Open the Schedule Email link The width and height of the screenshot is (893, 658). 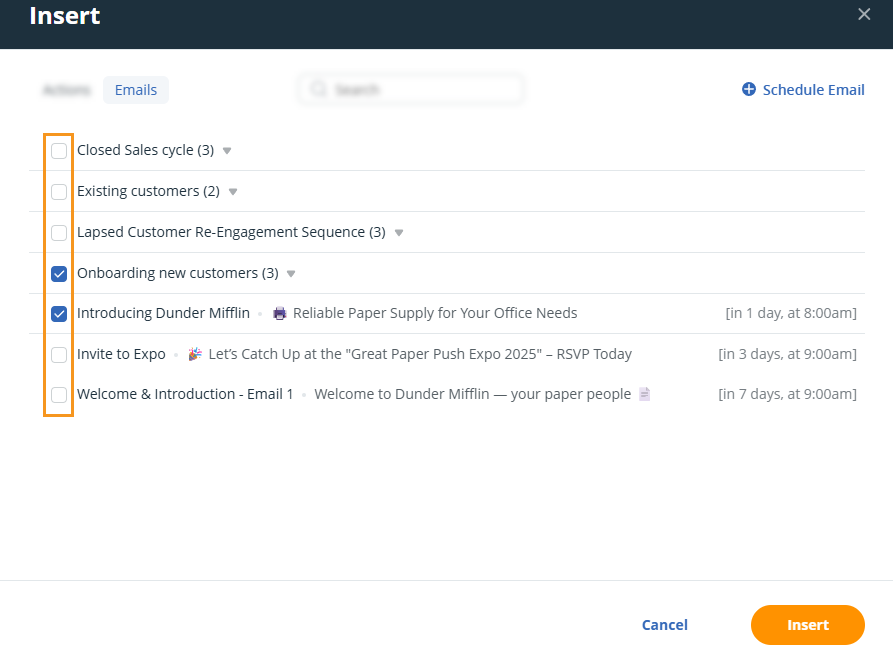click(x=813, y=89)
